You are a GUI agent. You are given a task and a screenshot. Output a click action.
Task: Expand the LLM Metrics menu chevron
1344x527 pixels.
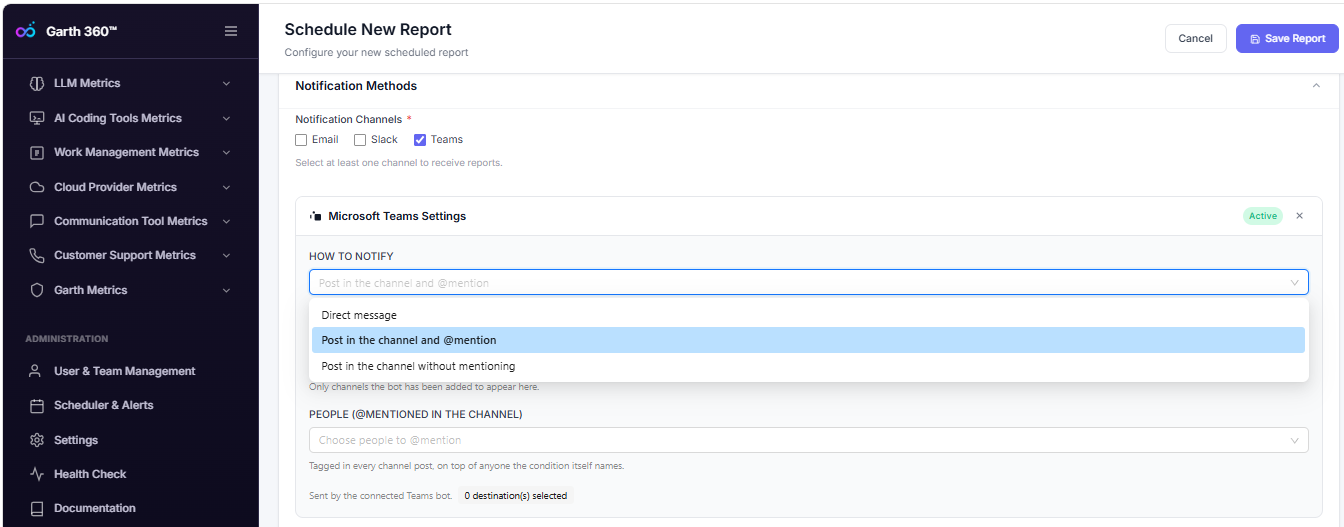click(226, 84)
